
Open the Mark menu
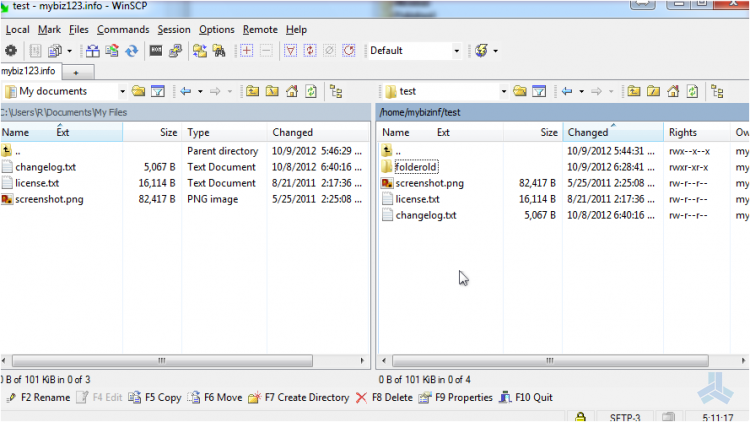(x=49, y=30)
